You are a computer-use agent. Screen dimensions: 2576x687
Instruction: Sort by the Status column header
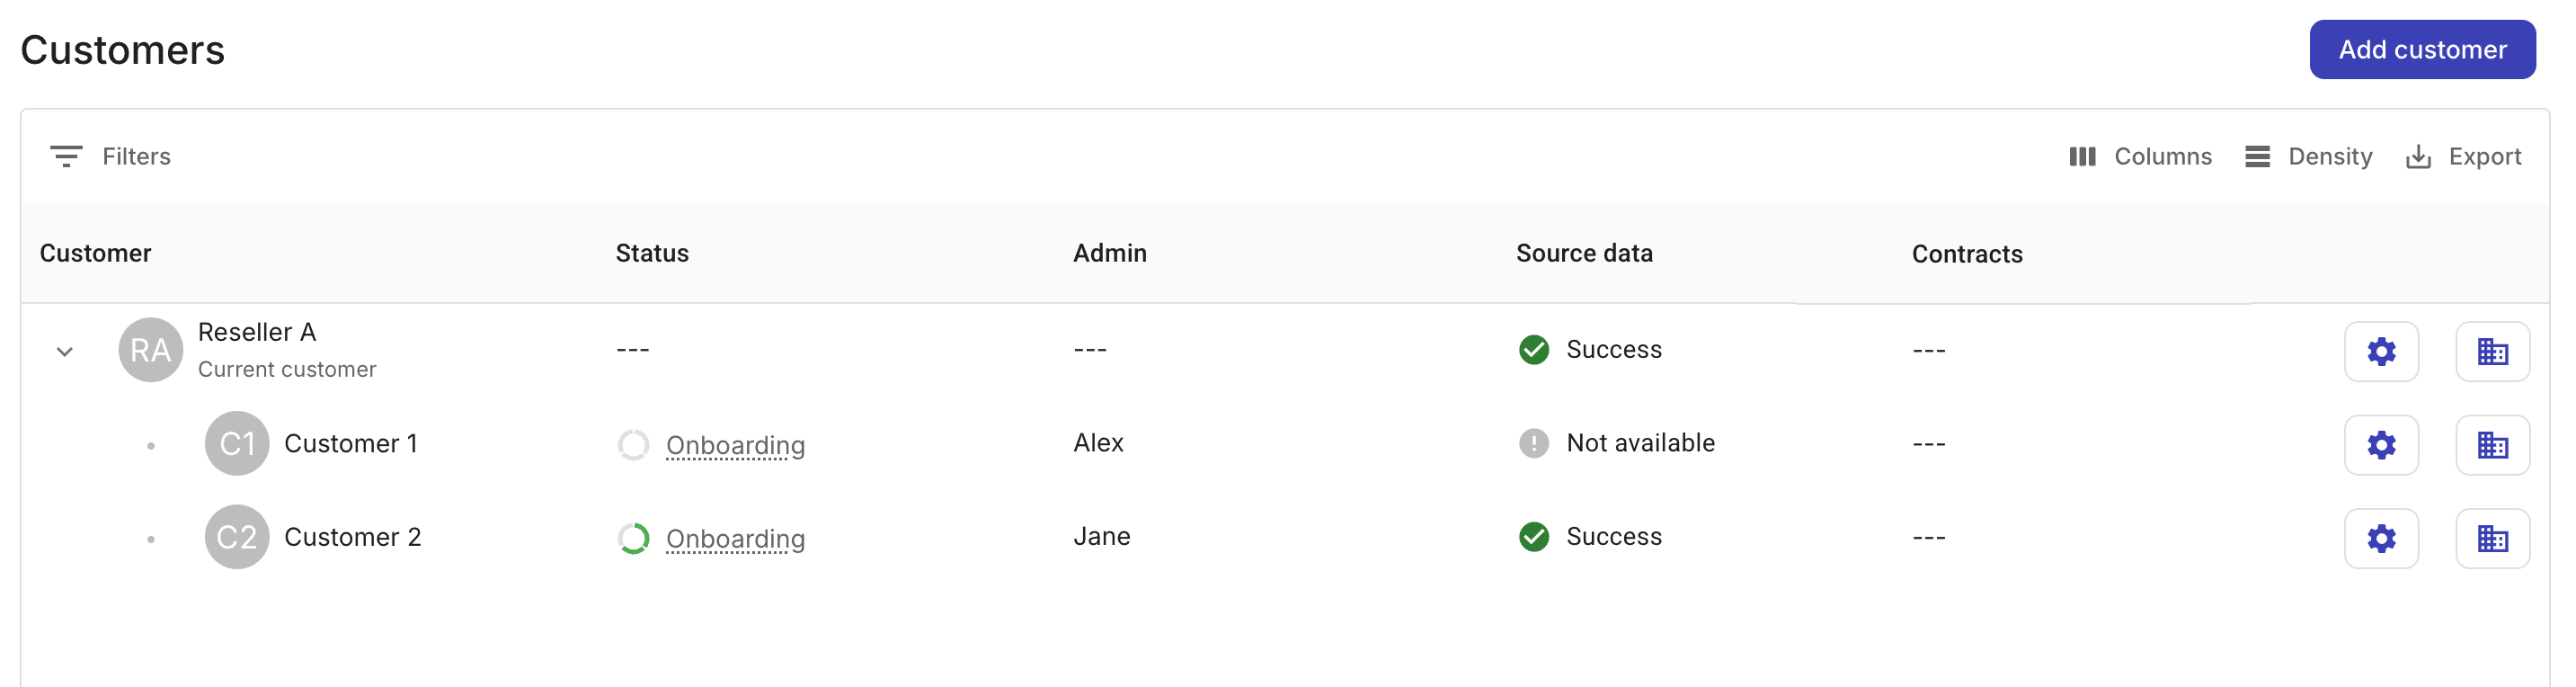[651, 253]
